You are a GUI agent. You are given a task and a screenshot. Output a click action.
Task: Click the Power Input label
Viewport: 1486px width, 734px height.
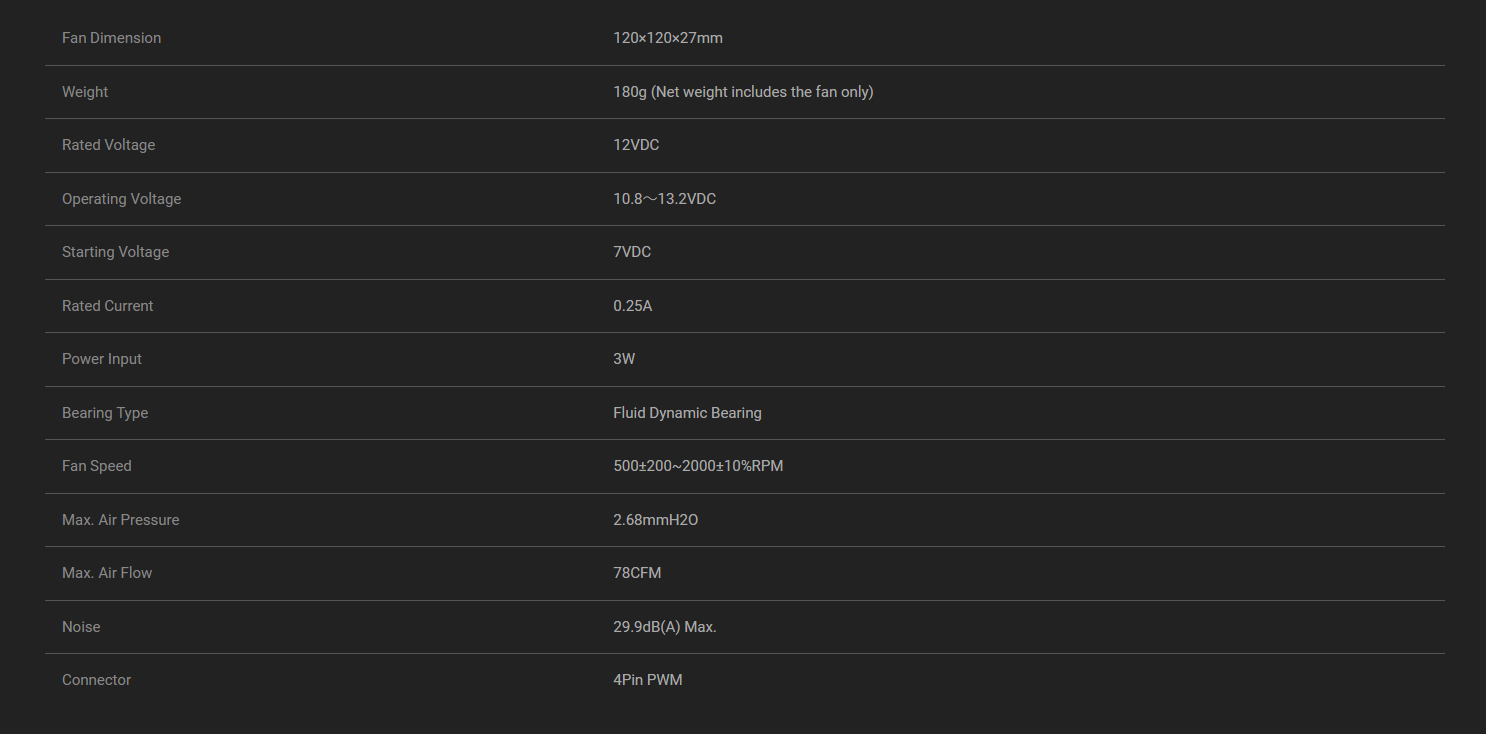[x=102, y=359]
